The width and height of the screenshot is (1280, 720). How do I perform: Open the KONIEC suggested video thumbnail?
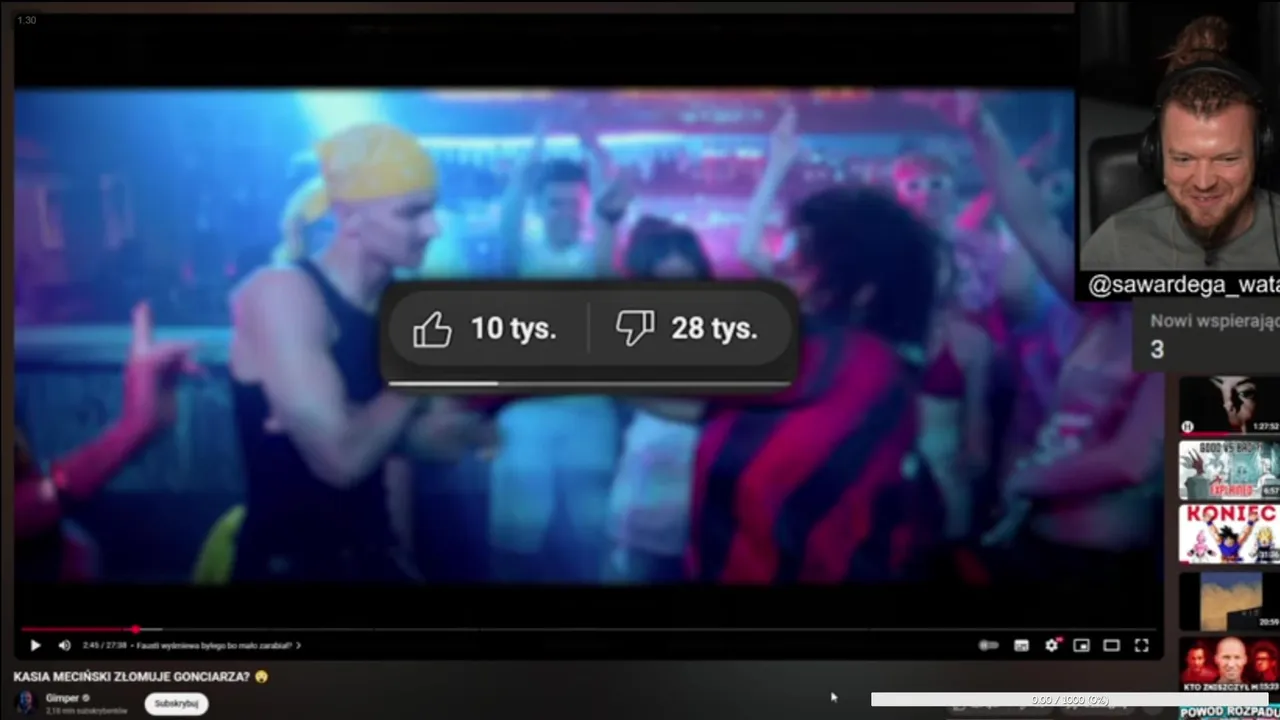pos(1229,534)
